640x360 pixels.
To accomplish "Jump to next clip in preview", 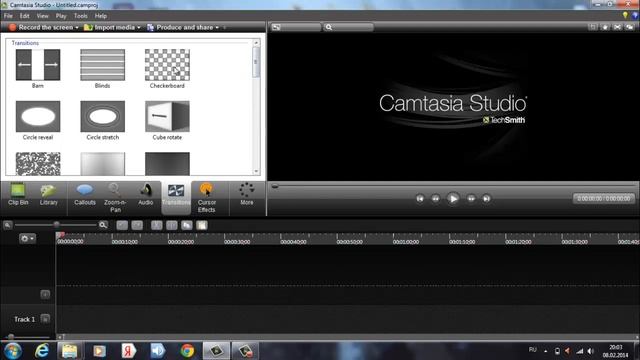I will pos(486,199).
